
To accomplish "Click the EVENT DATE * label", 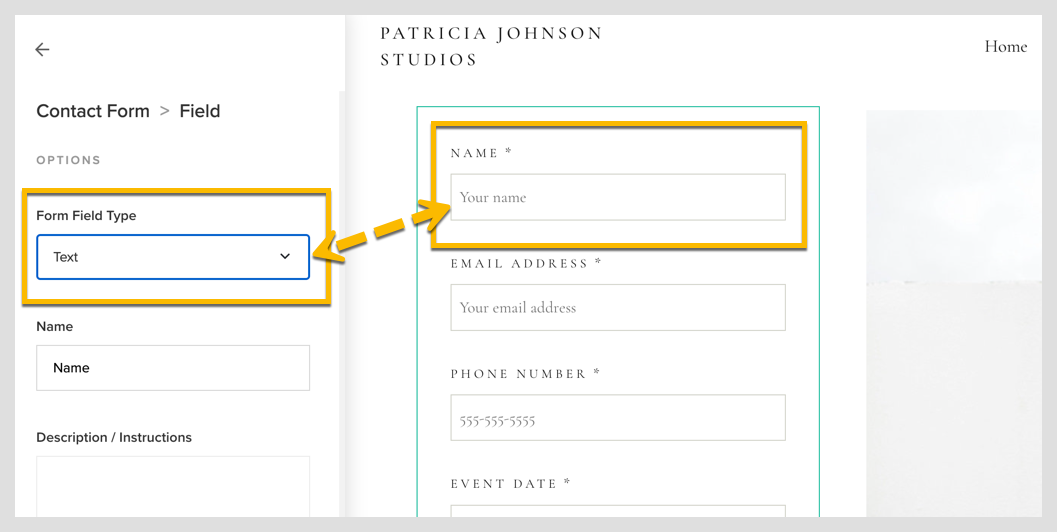I will click(x=511, y=483).
